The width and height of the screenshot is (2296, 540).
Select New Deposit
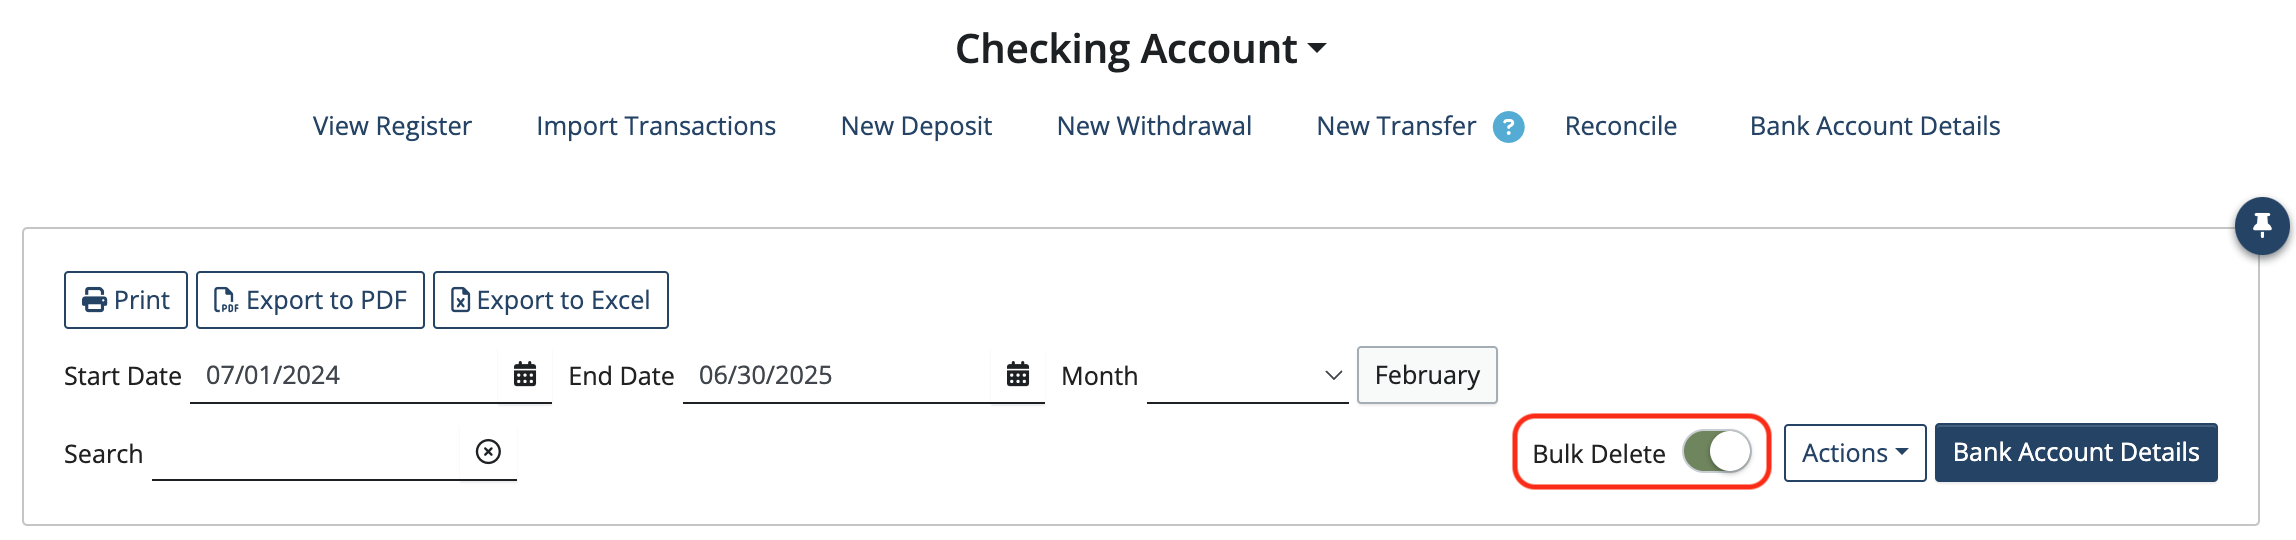coord(916,126)
